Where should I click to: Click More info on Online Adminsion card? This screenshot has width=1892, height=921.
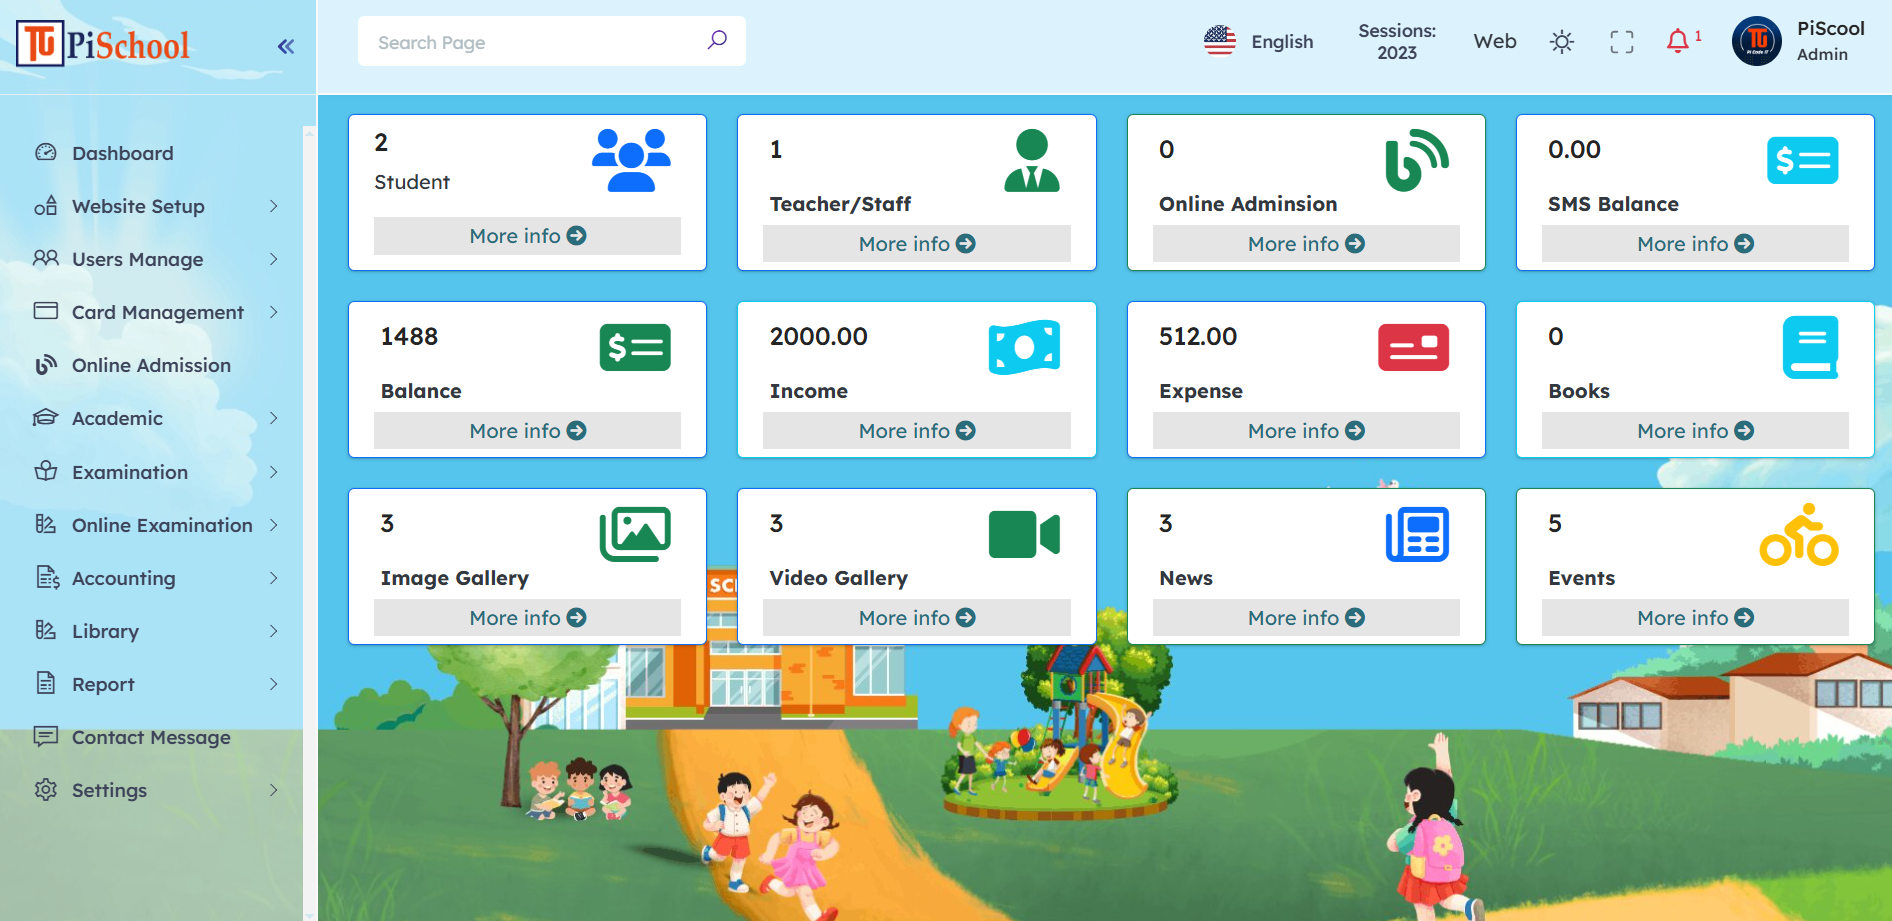click(1306, 244)
